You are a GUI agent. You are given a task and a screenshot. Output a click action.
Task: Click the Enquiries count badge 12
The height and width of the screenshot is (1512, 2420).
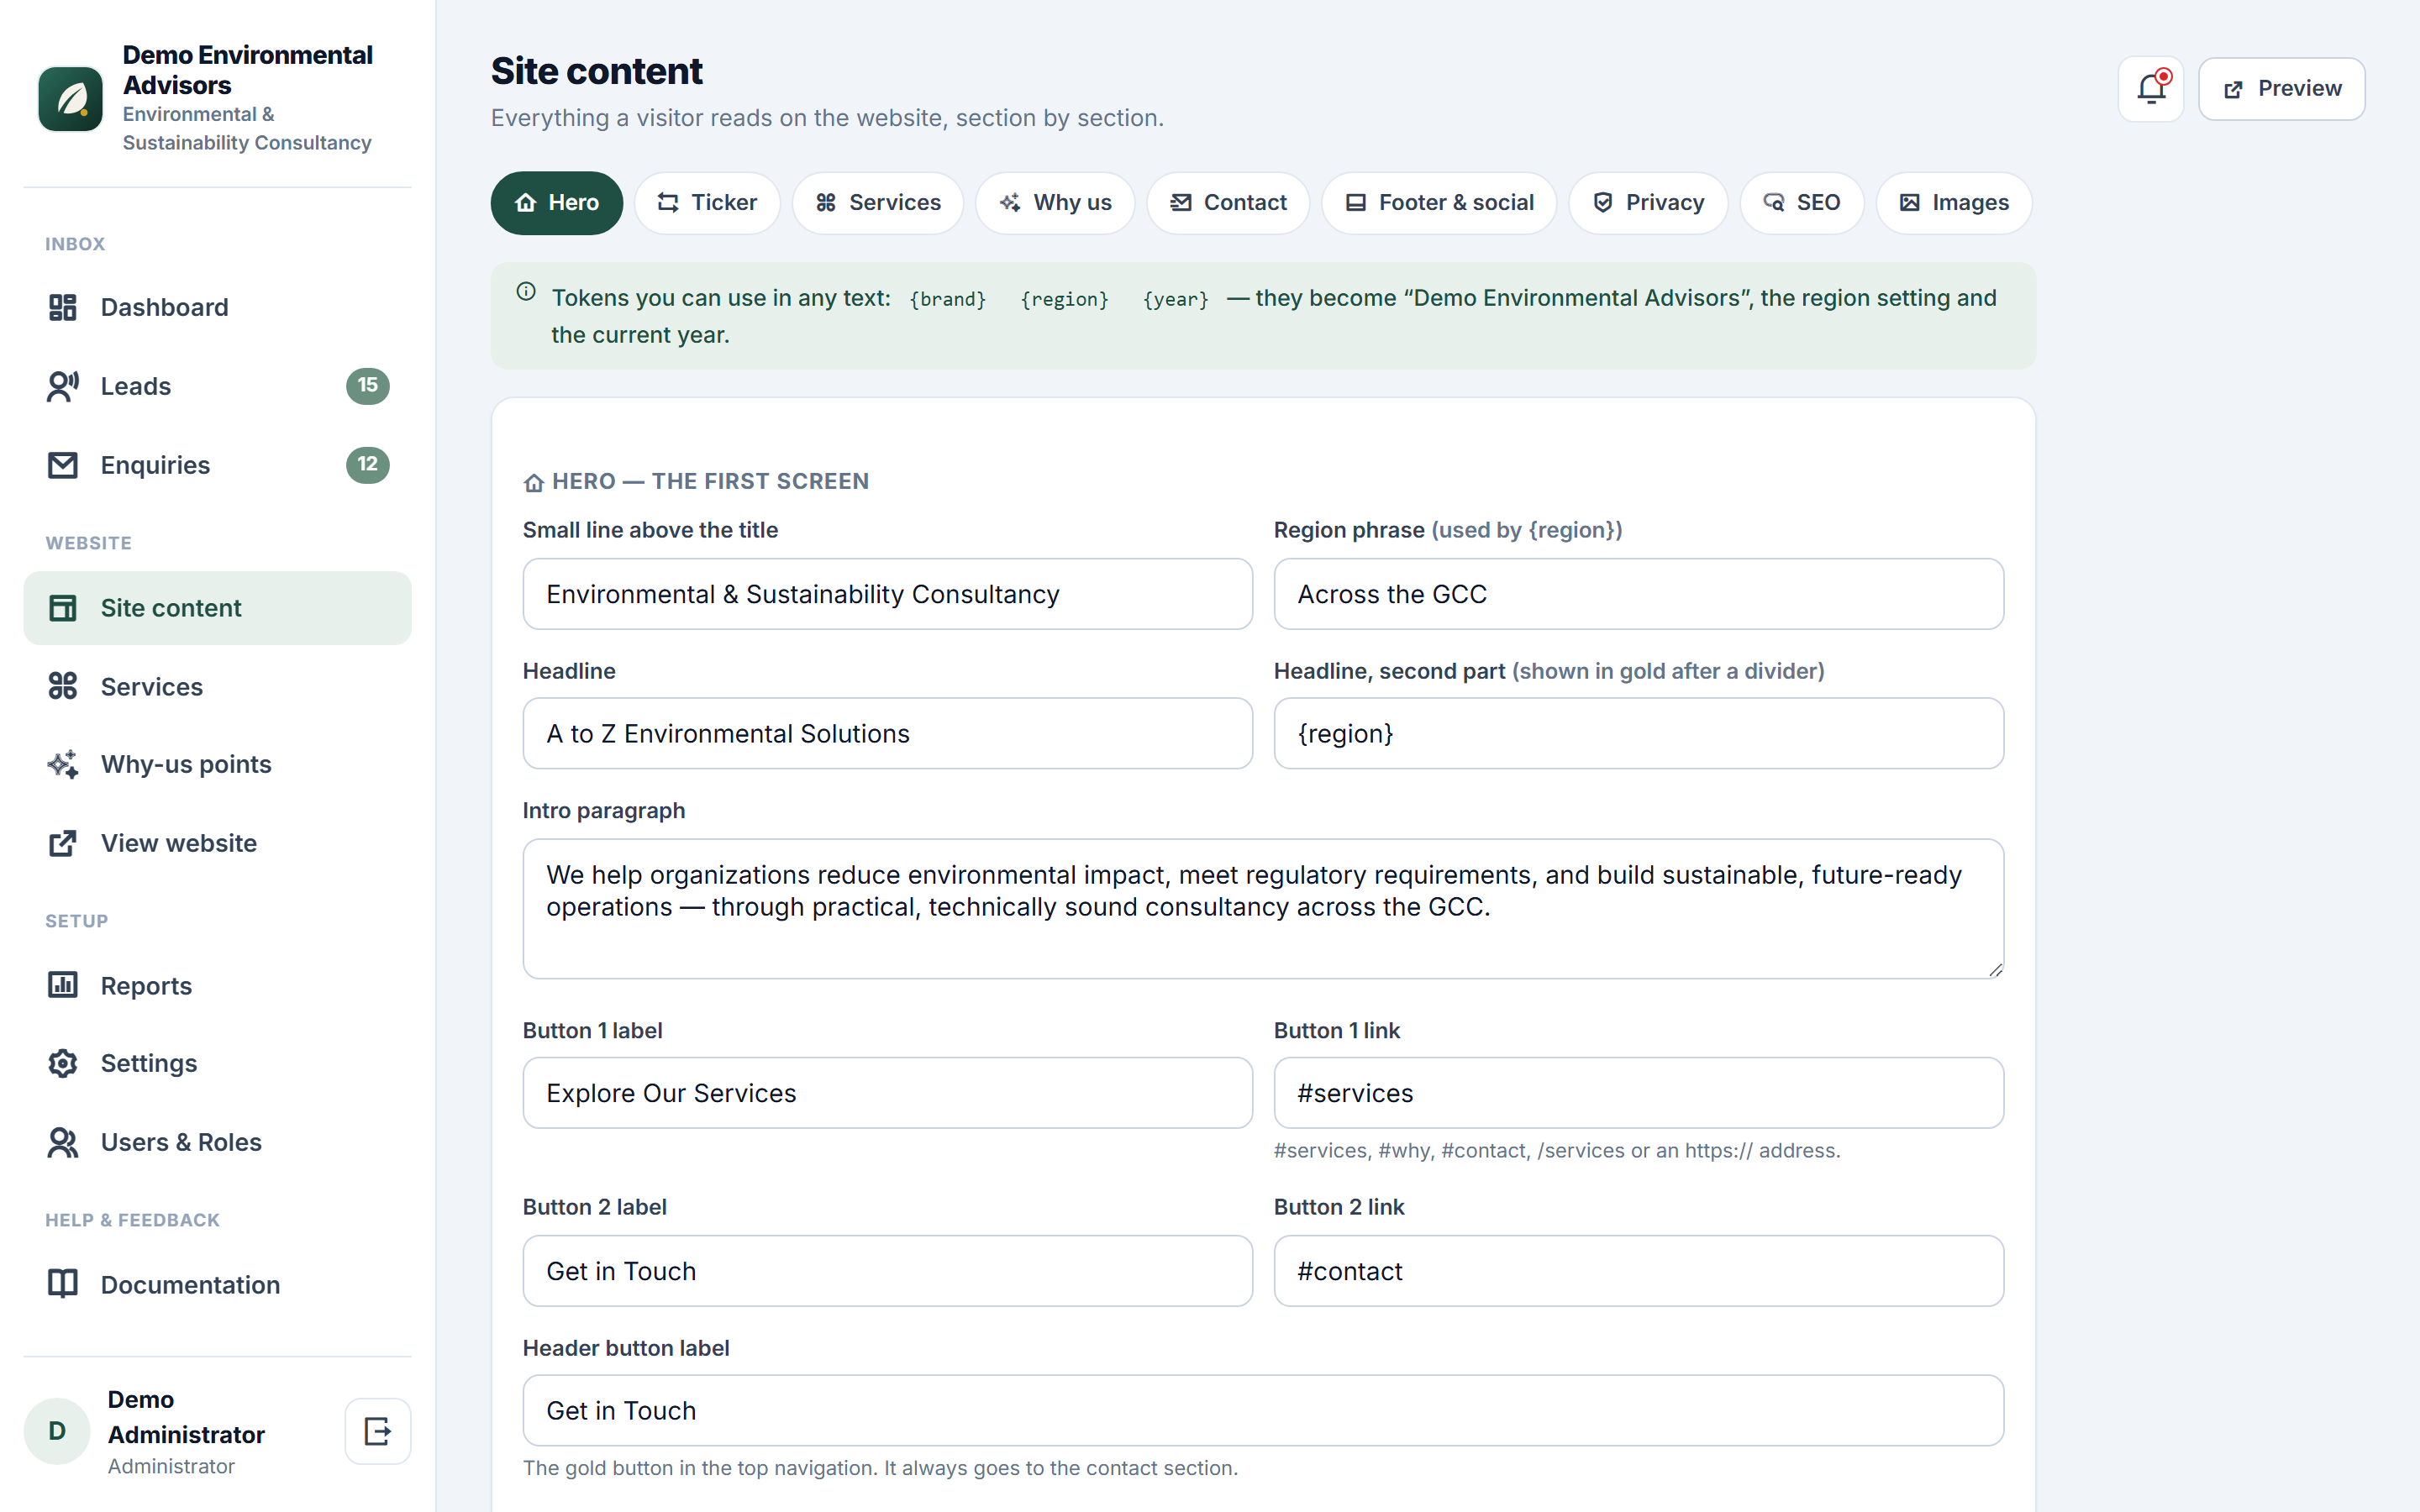[x=368, y=465]
